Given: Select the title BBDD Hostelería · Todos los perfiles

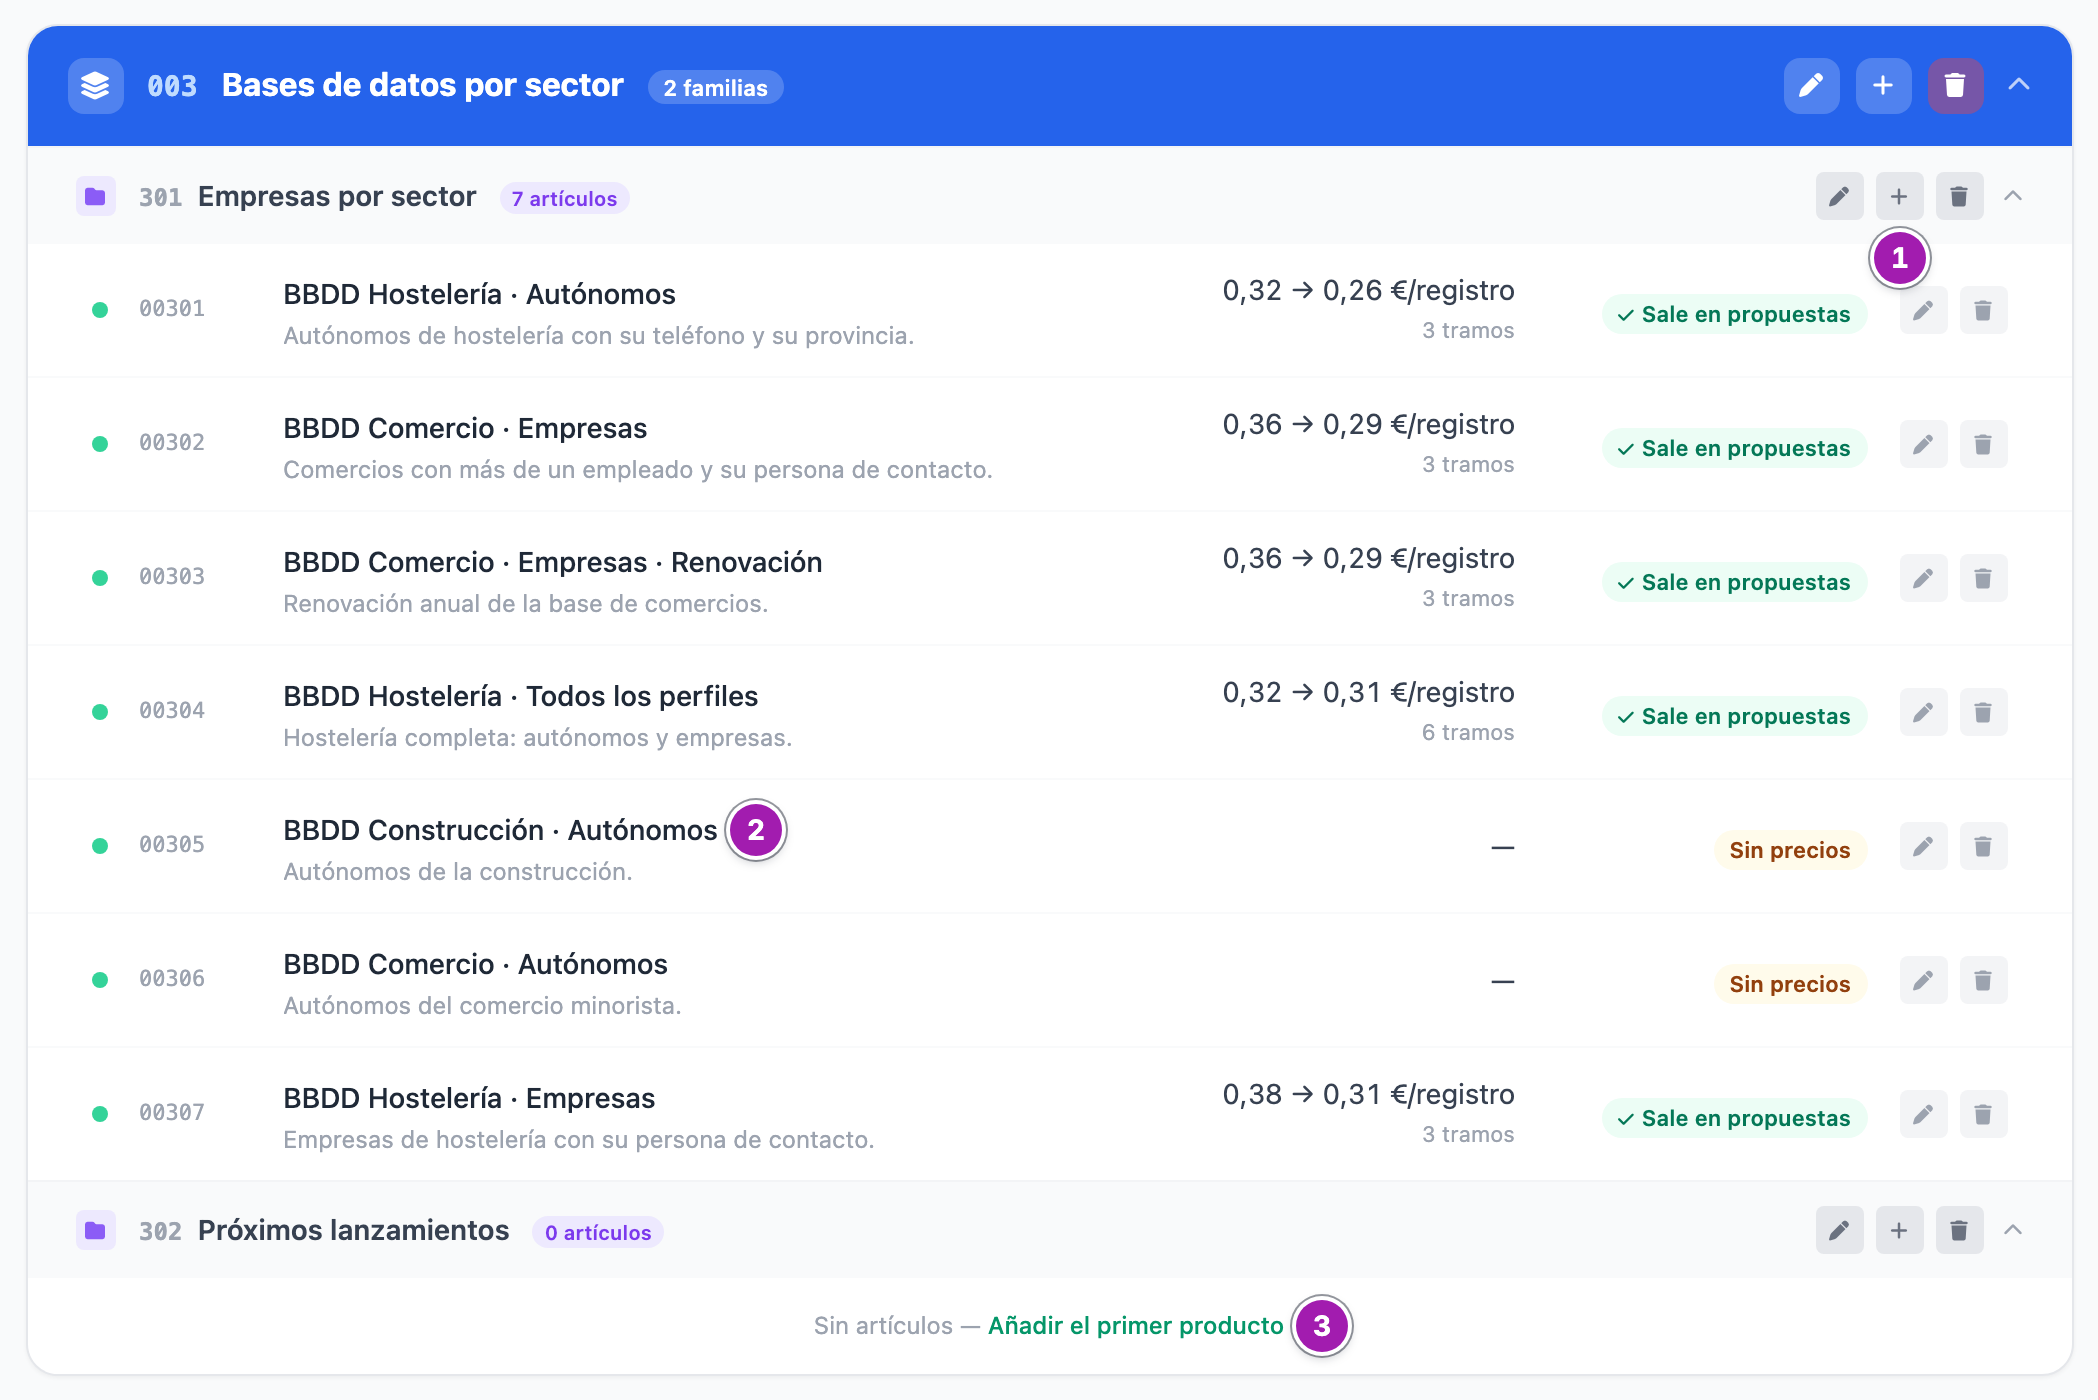Looking at the screenshot, I should pyautogui.click(x=520, y=696).
